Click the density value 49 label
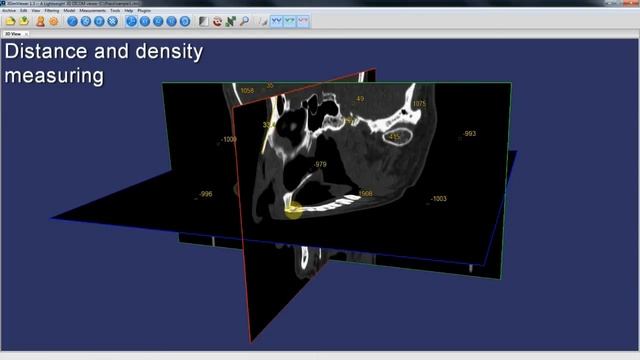The height and width of the screenshot is (360, 640). [x=360, y=99]
